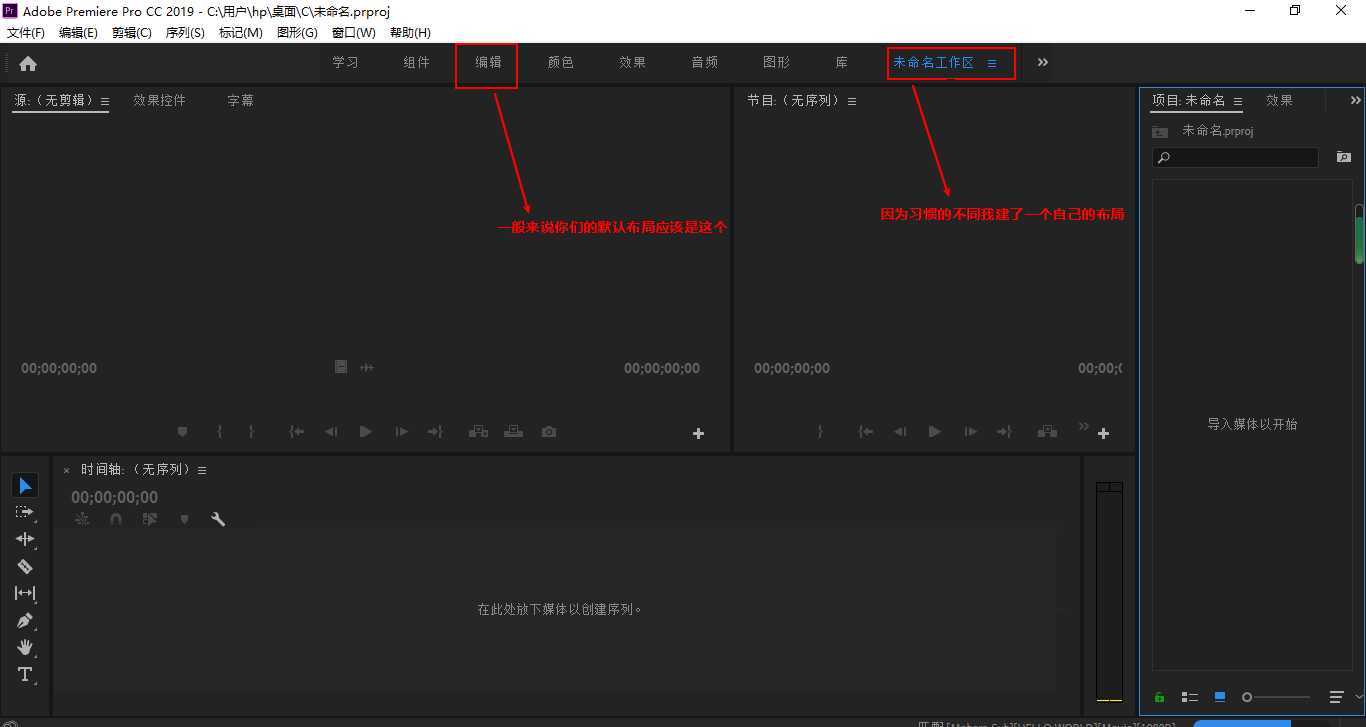Toggle project writable lock icon
Screen dimensions: 1366x727
1160,697
